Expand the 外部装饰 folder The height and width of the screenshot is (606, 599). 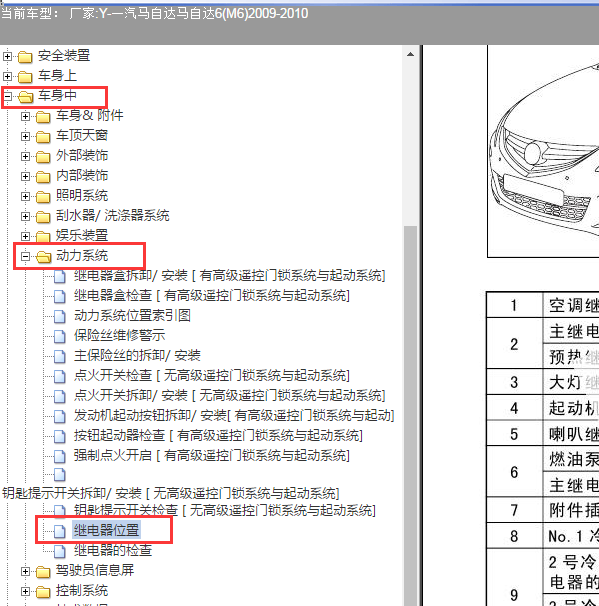click(x=26, y=157)
